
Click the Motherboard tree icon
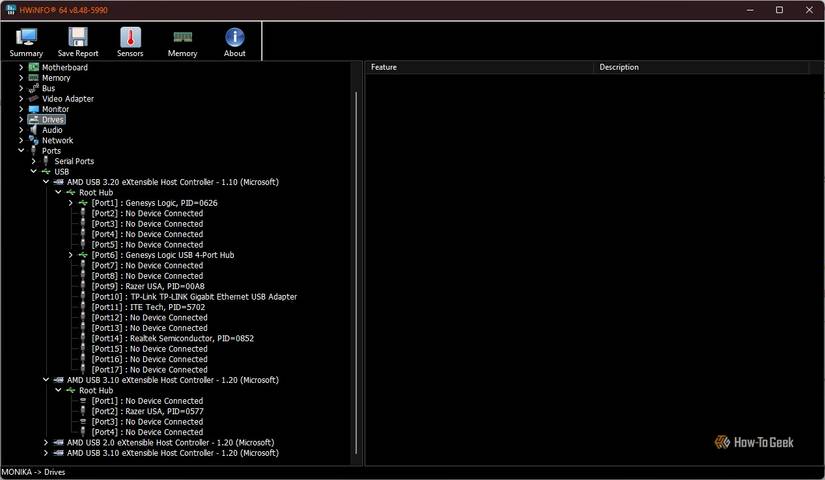coord(34,67)
